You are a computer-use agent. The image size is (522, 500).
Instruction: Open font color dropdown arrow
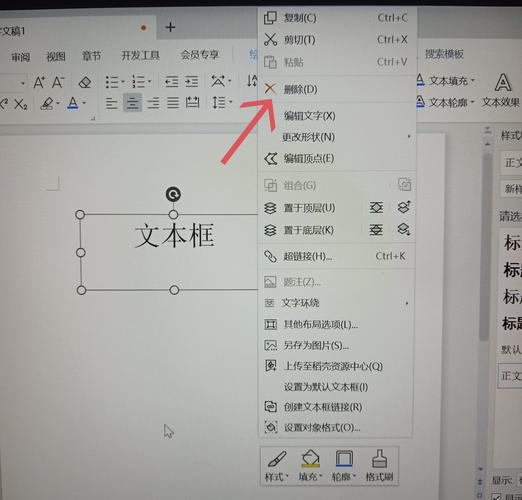coord(84,103)
